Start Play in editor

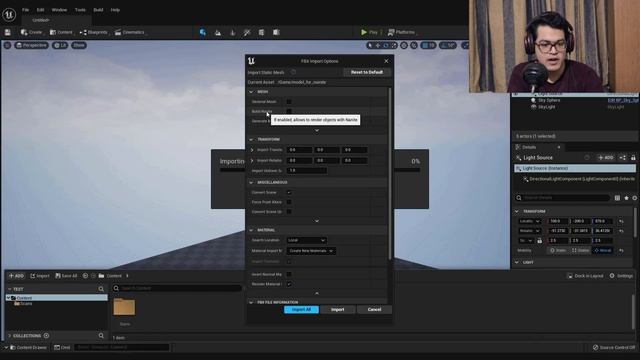[369, 32]
